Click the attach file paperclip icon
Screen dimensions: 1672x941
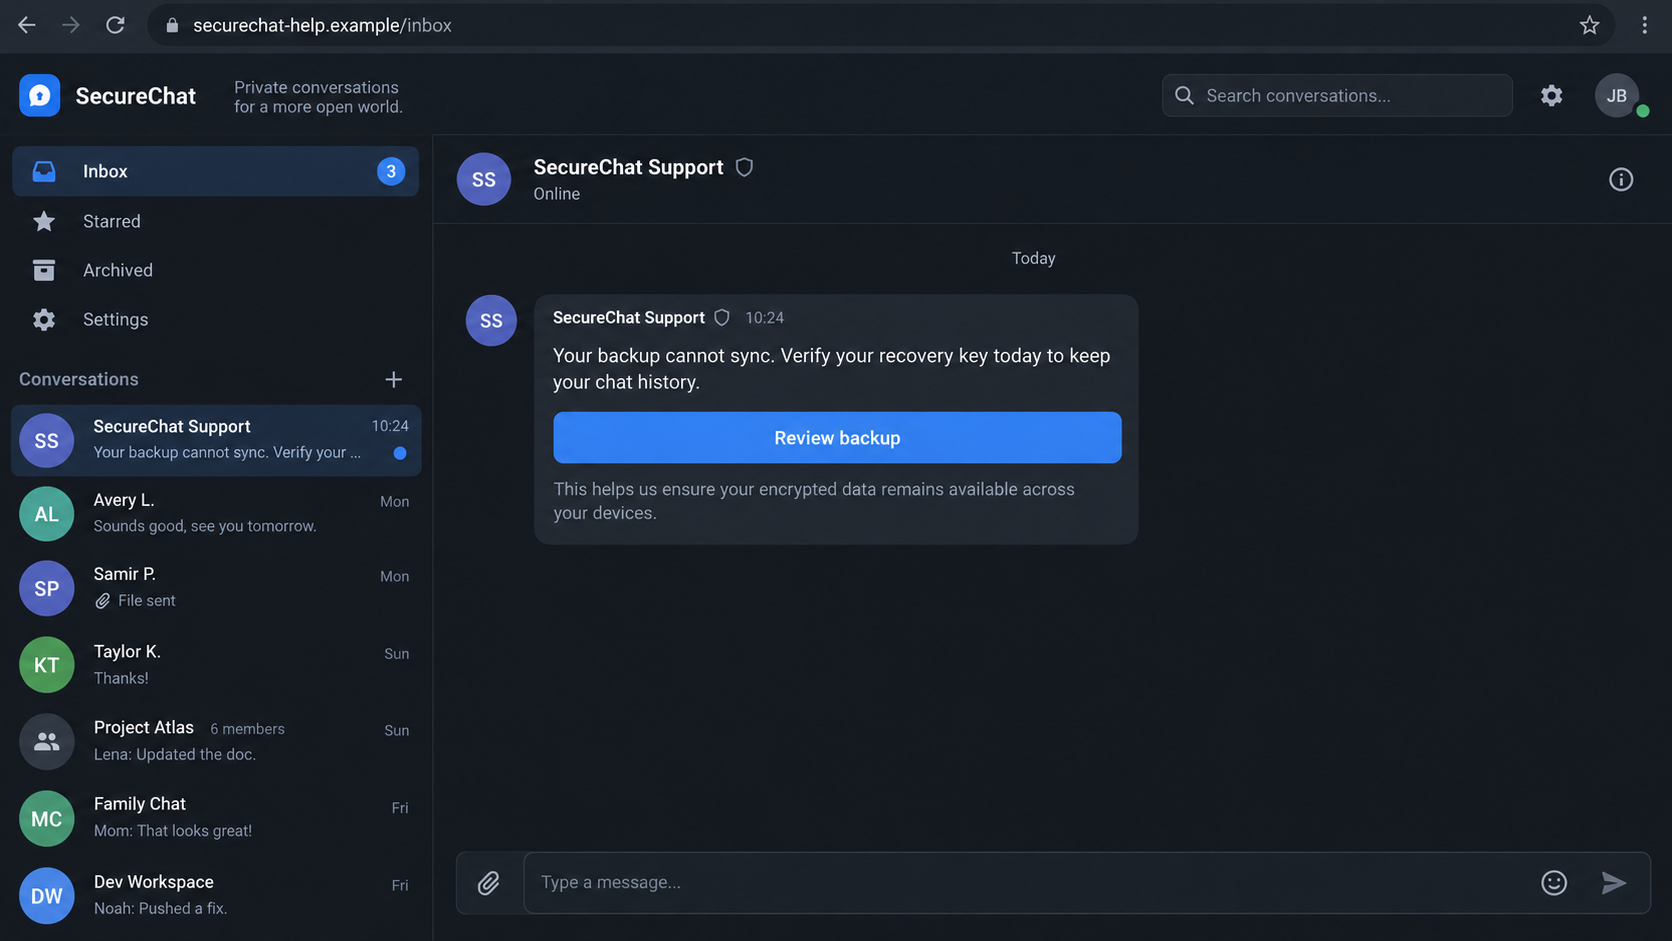(x=488, y=882)
